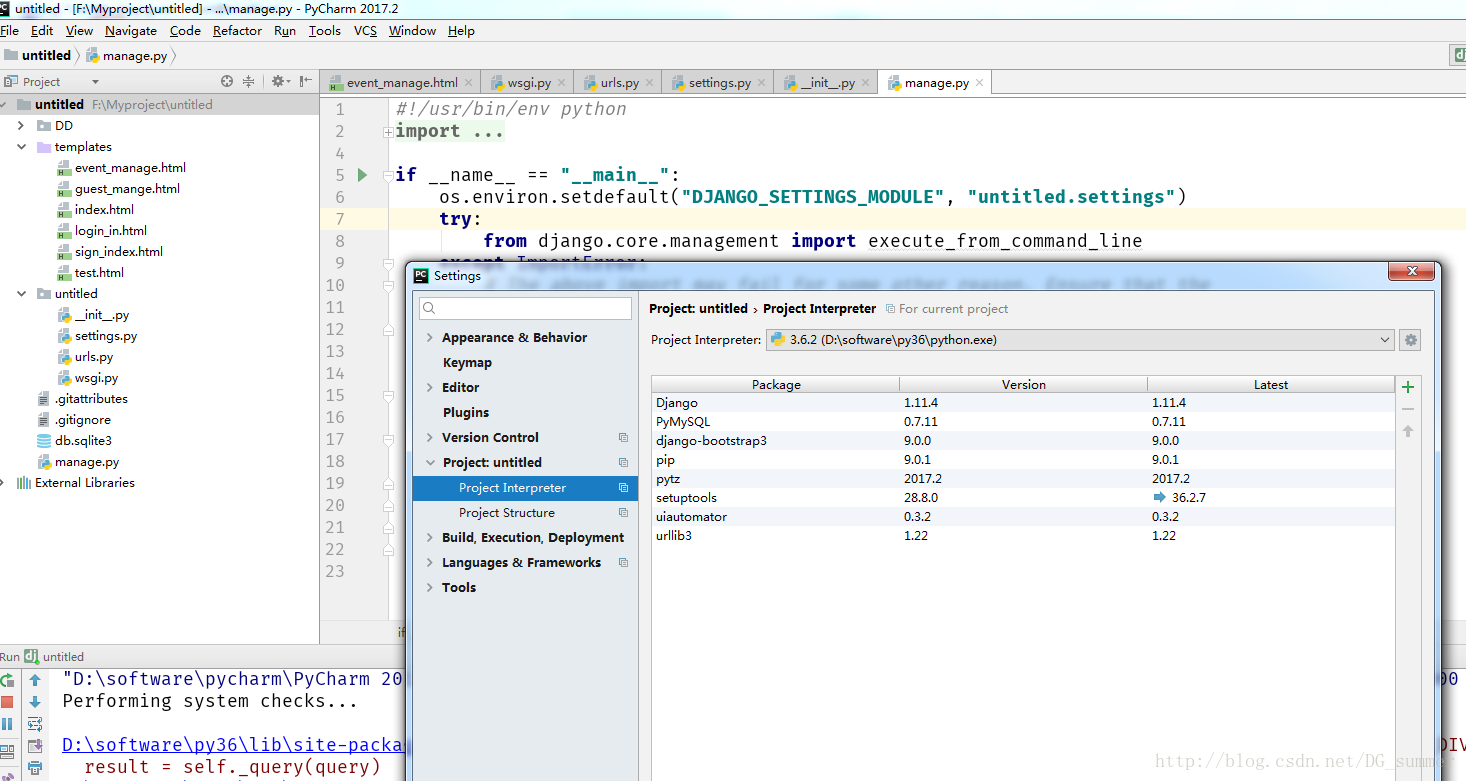Image resolution: width=1466 pixels, height=781 pixels.
Task: Open the Project view selector dropdown
Action: click(95, 82)
